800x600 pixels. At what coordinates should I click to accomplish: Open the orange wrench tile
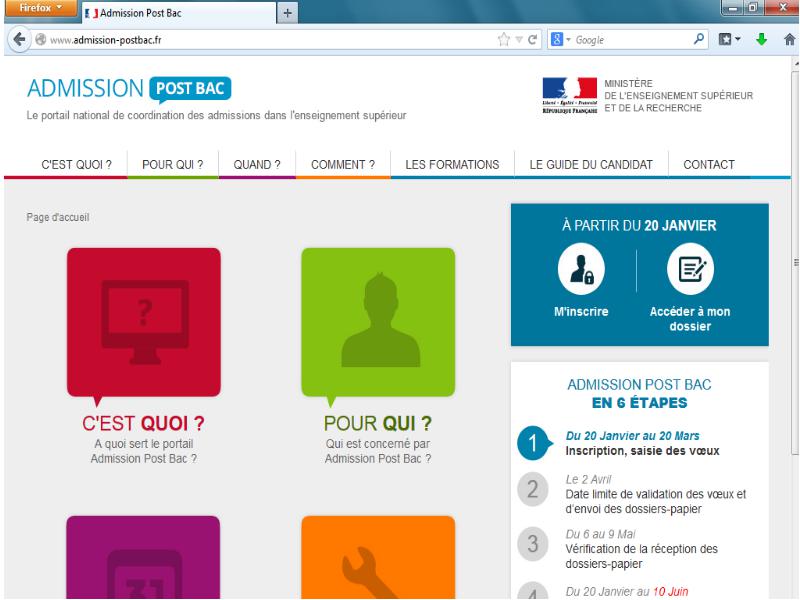coord(378,557)
